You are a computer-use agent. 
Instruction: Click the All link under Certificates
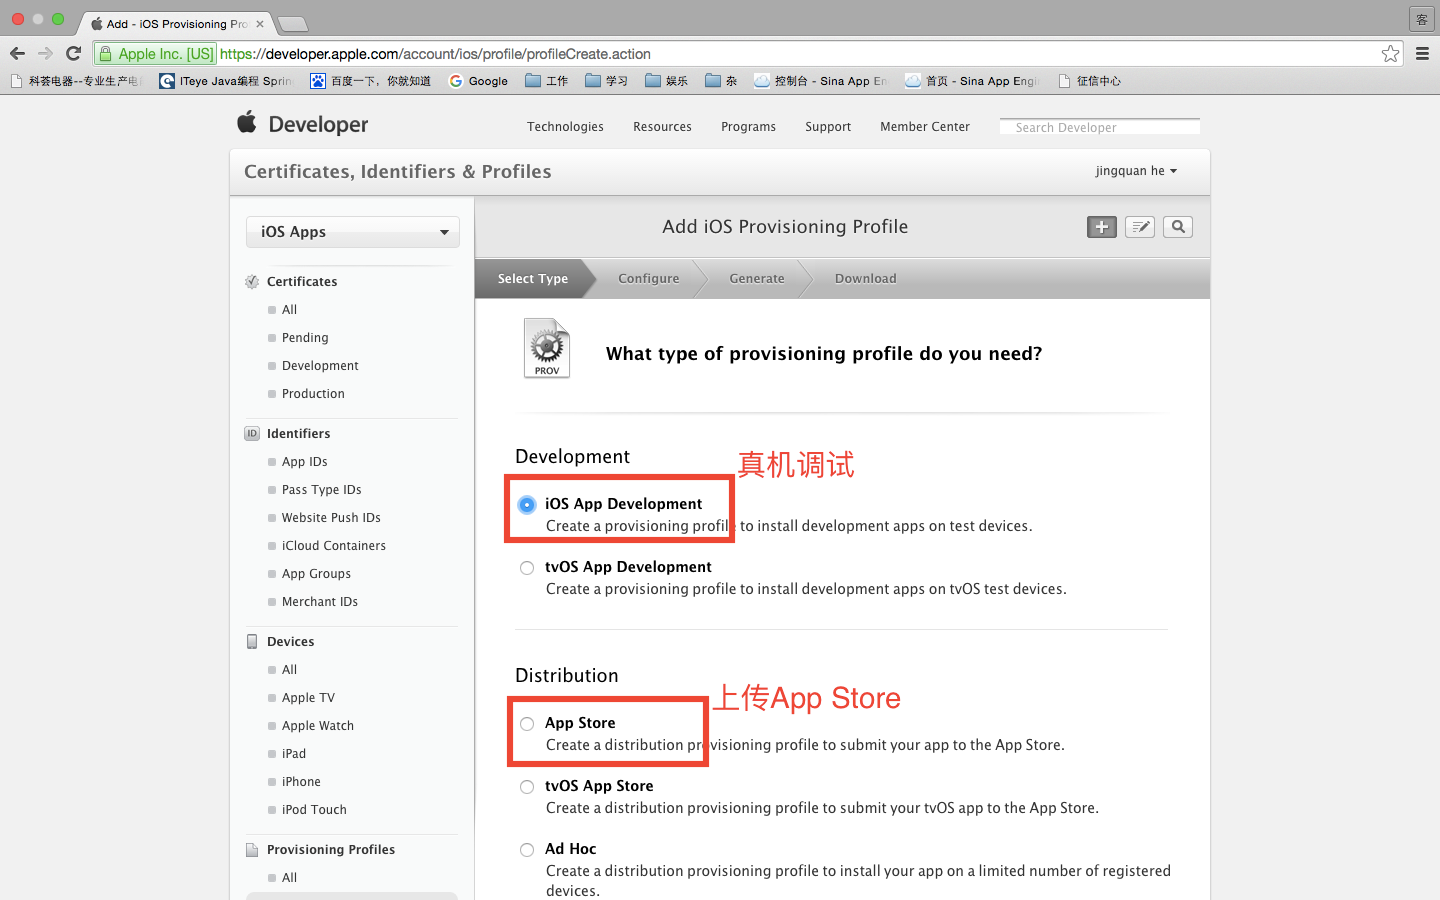tap(289, 310)
